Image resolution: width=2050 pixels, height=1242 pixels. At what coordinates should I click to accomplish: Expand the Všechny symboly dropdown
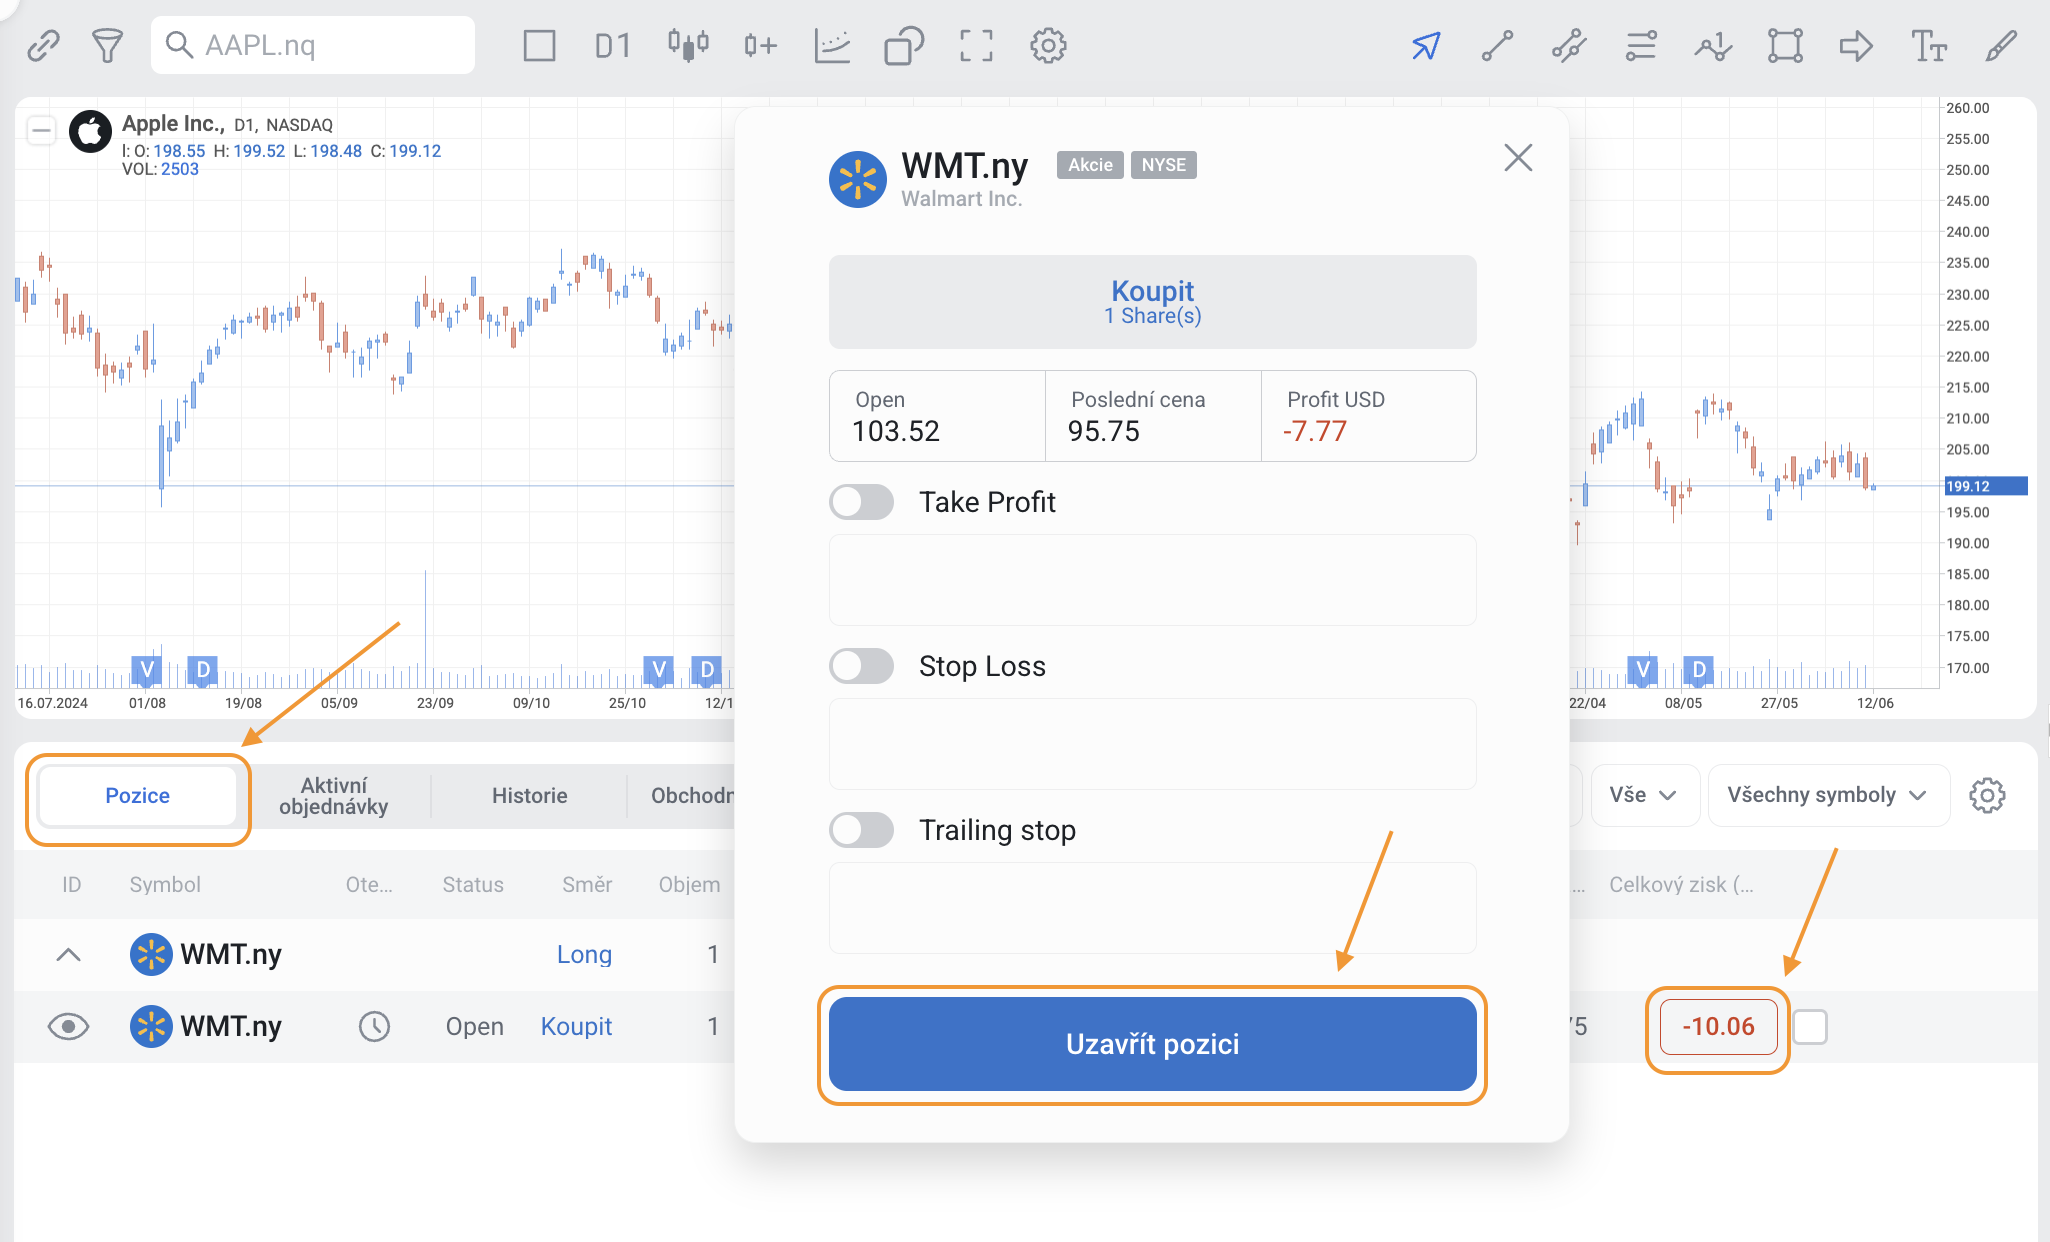tap(1826, 795)
